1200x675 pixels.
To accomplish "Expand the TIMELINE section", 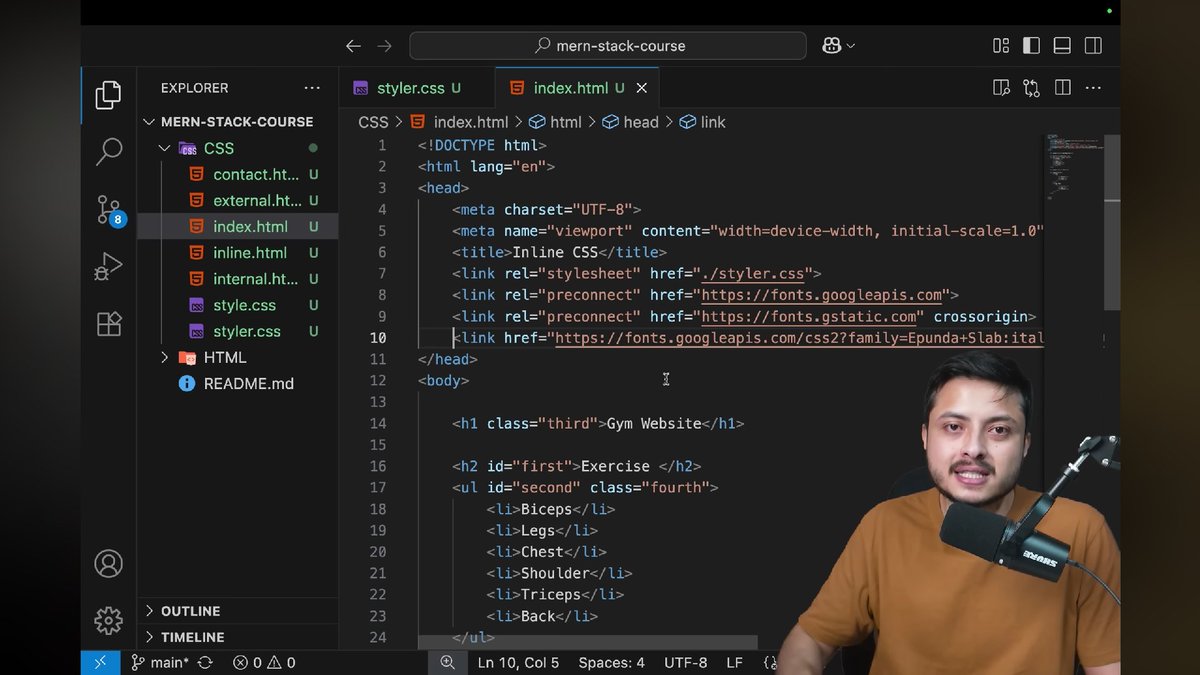I will pos(238,637).
